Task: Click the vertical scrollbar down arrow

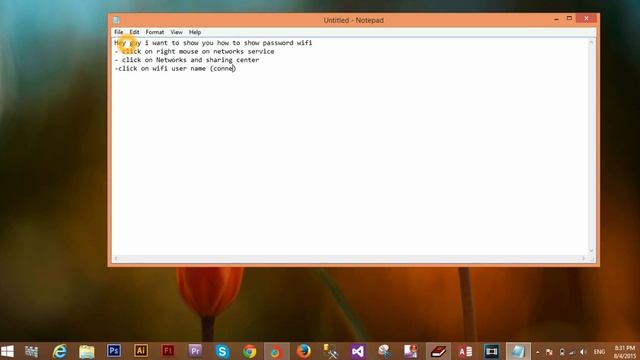Action: (x=591, y=251)
